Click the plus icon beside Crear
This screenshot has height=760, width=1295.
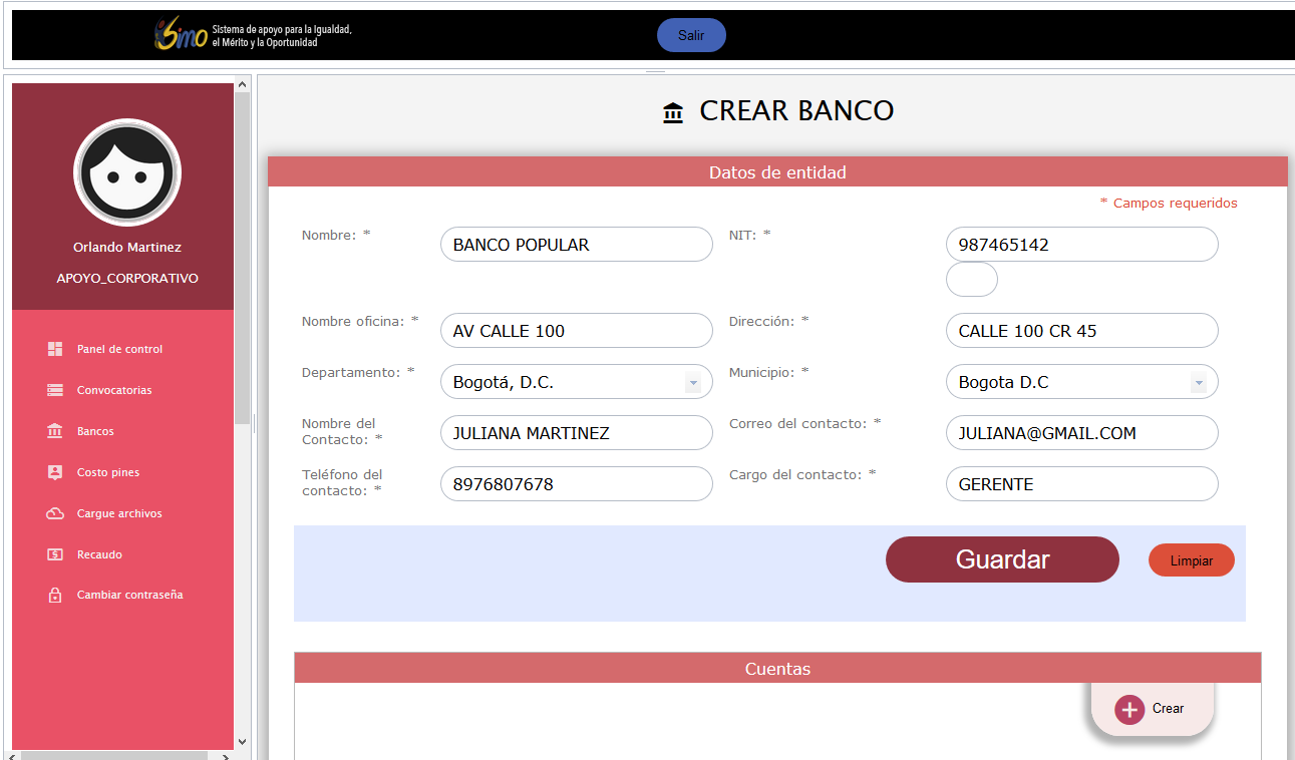coord(1129,709)
